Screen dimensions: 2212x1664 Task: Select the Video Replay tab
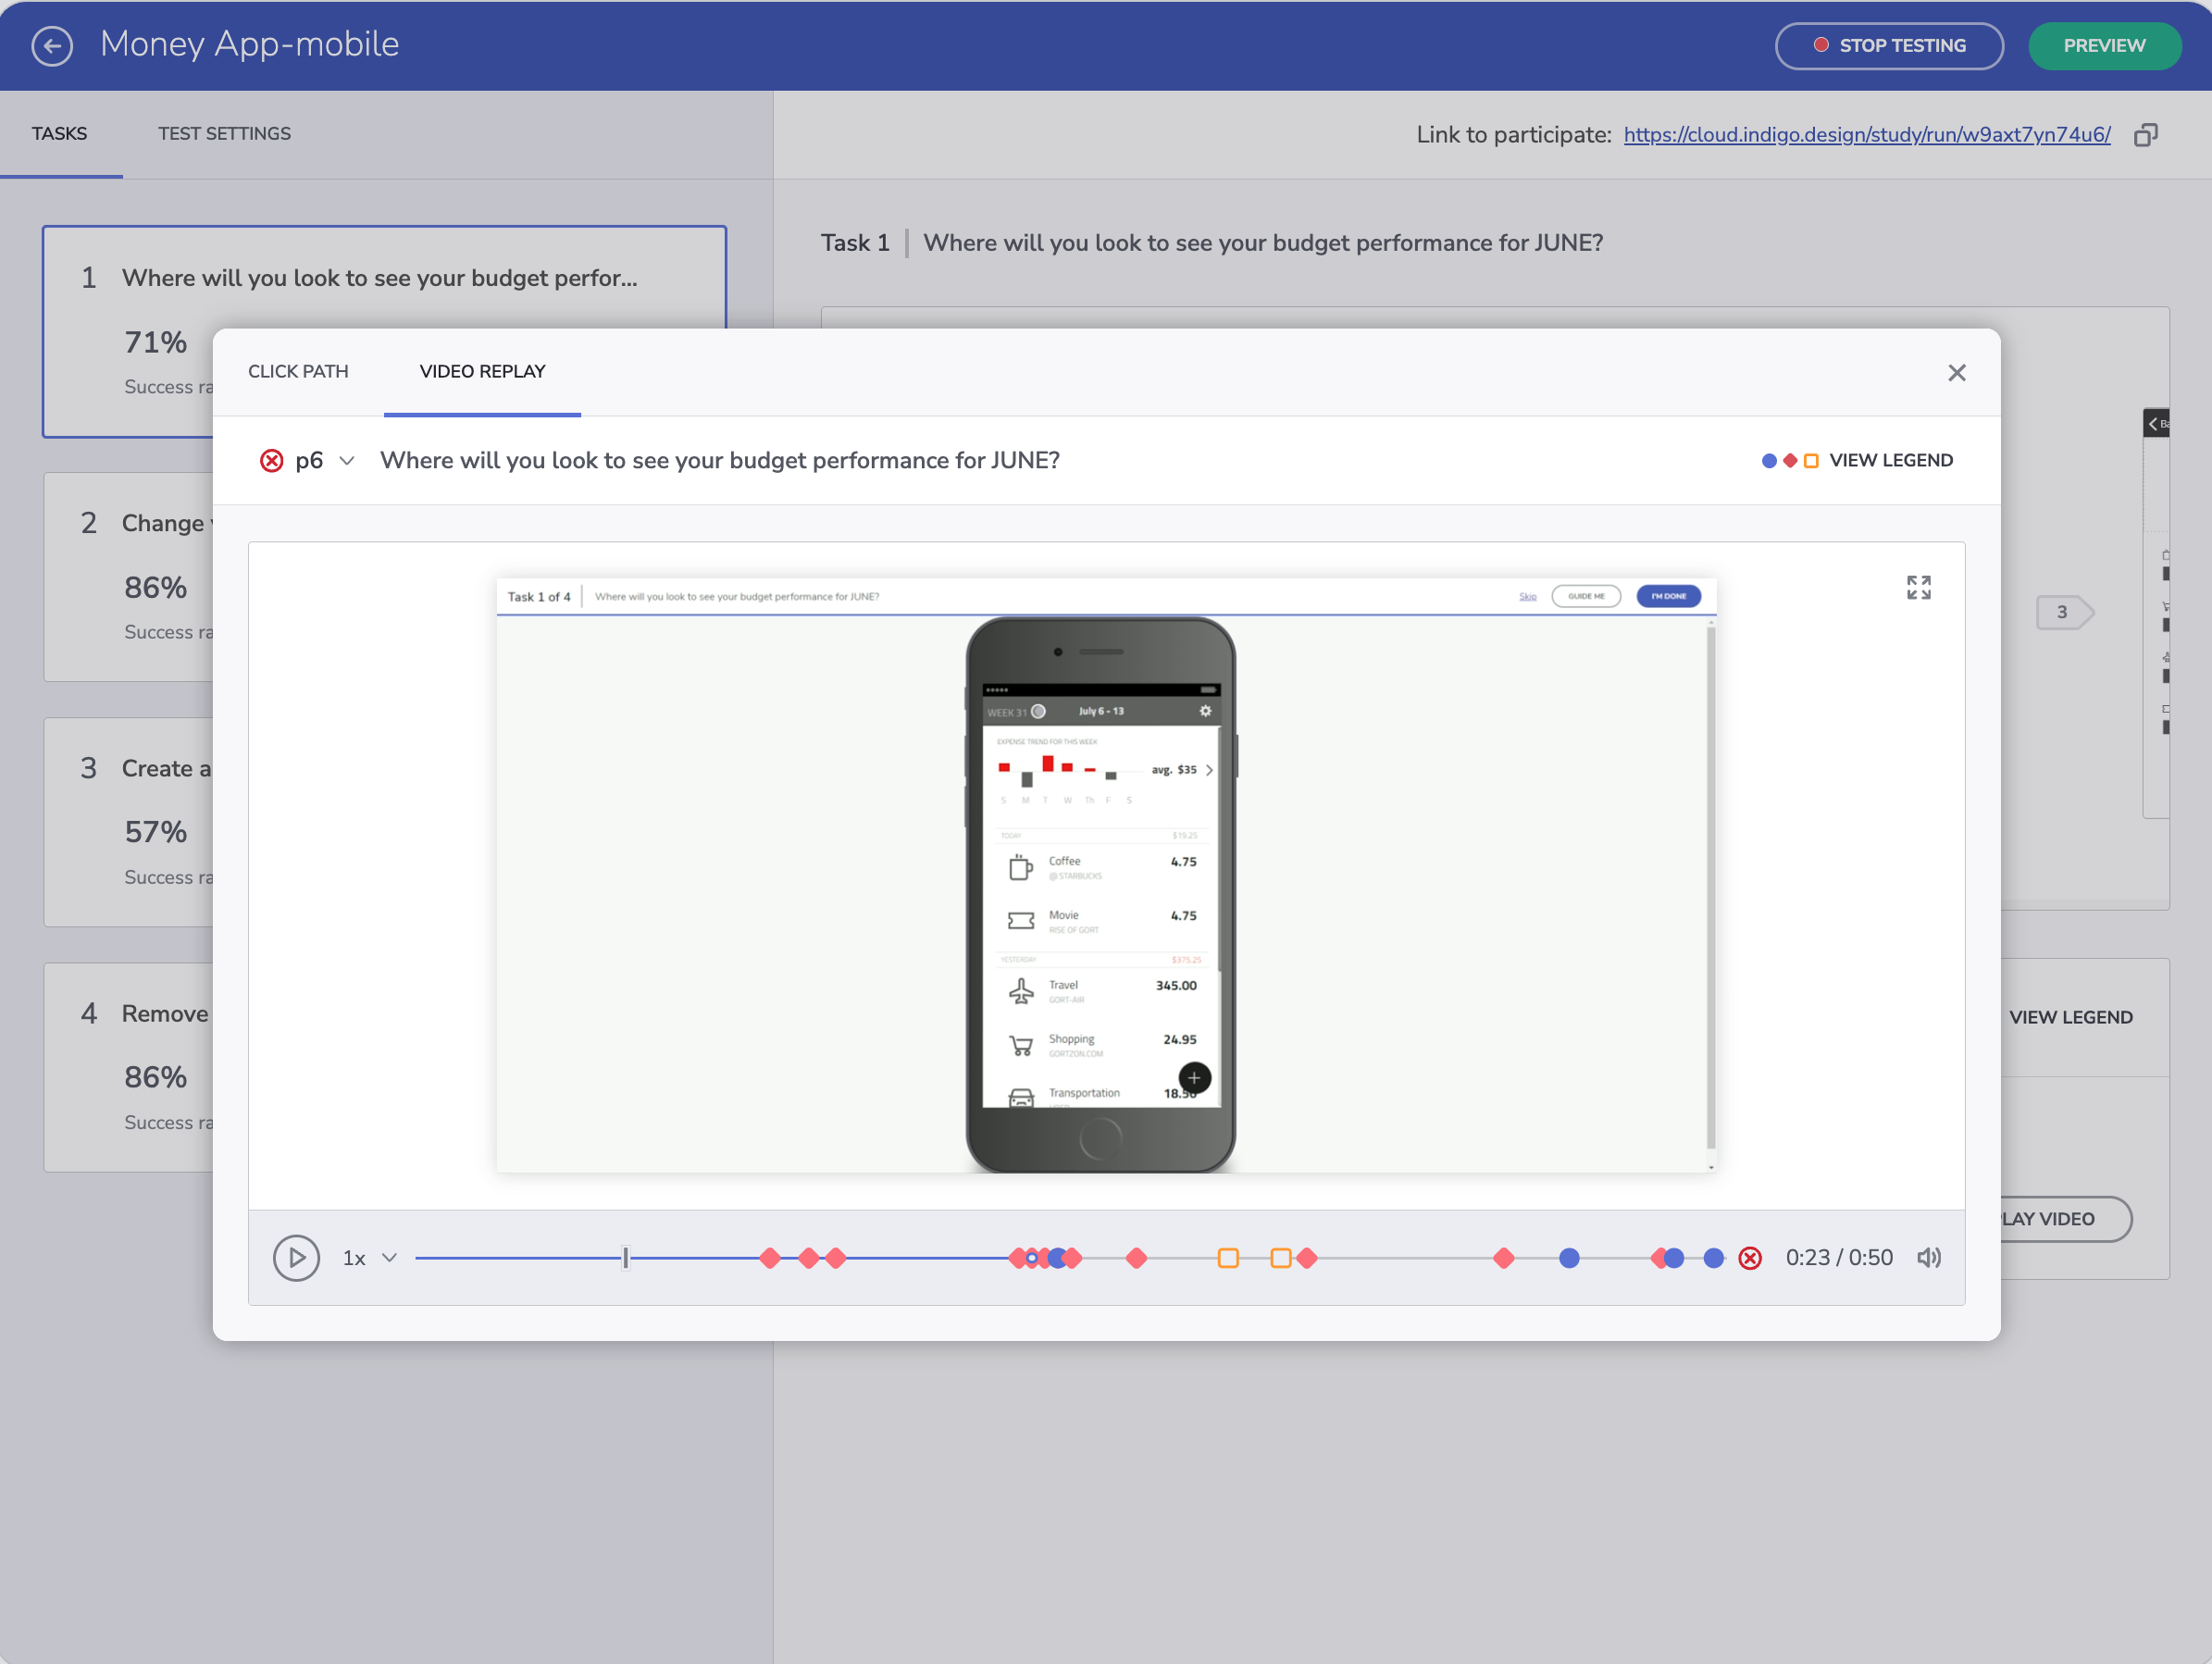[482, 372]
